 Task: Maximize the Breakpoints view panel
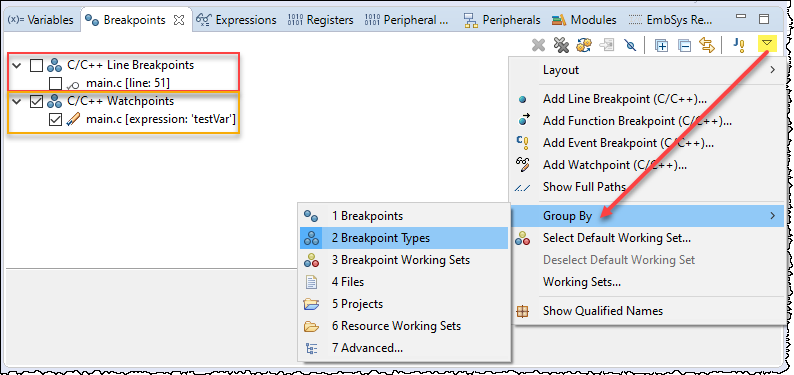764,19
